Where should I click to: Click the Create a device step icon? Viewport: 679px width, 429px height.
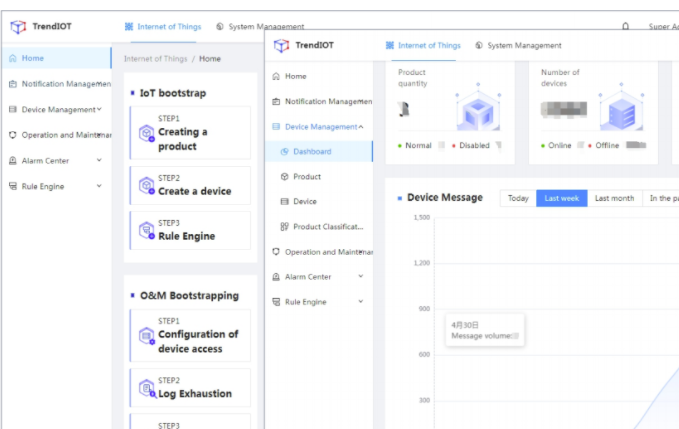click(146, 185)
